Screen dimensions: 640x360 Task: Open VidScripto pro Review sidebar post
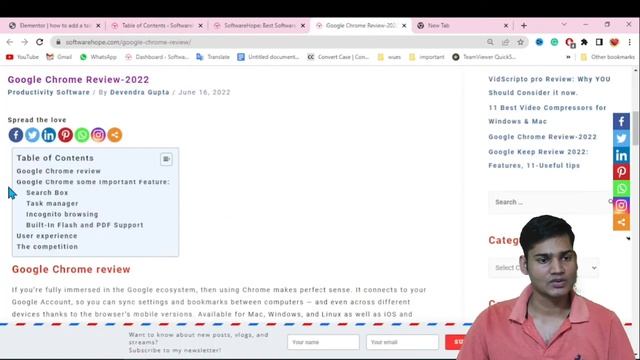pos(549,86)
